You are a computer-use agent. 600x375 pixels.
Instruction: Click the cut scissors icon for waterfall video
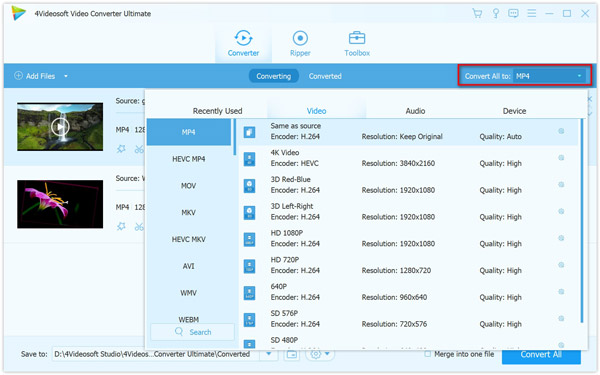(x=139, y=149)
